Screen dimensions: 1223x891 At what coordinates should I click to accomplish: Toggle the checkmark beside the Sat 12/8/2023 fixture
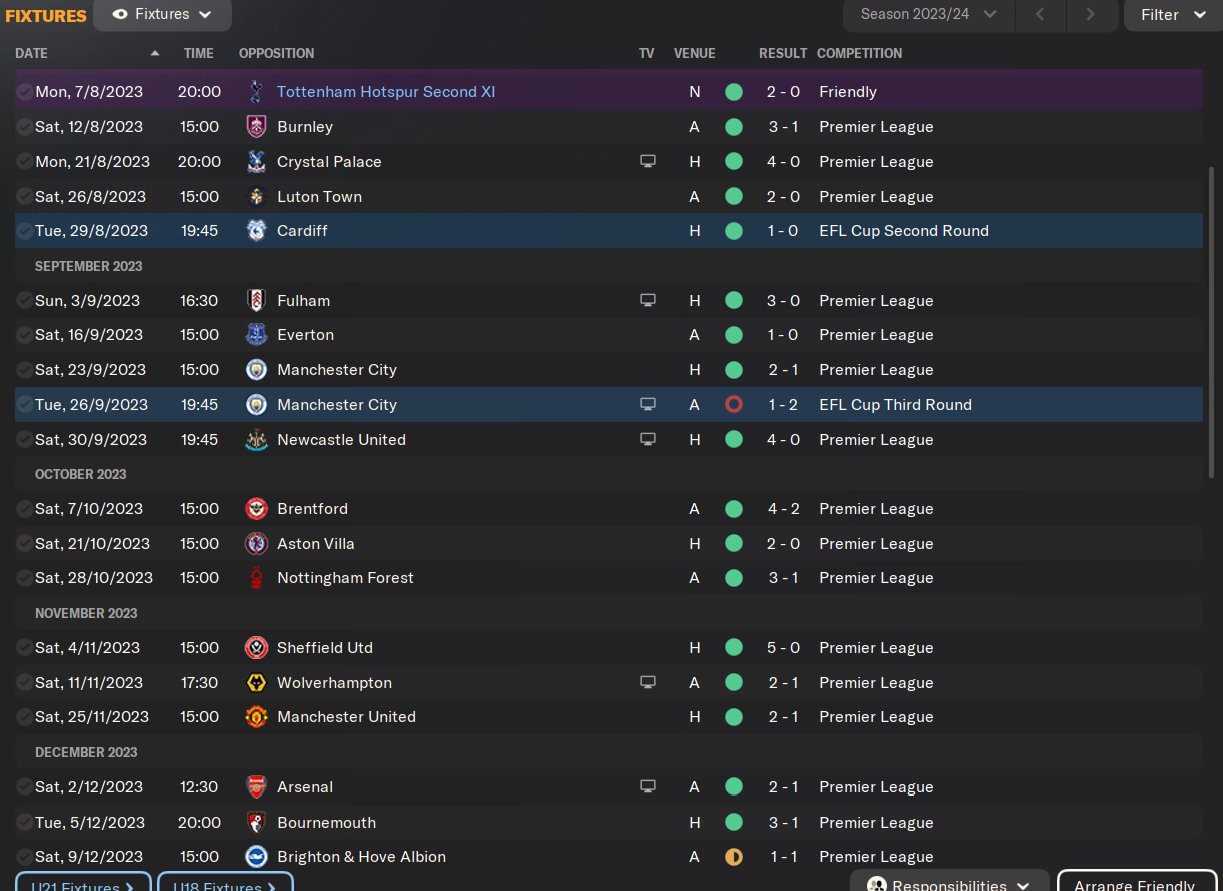click(x=24, y=127)
